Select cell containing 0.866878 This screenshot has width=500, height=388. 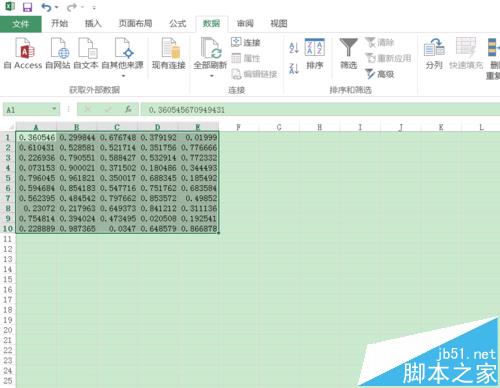(198, 229)
